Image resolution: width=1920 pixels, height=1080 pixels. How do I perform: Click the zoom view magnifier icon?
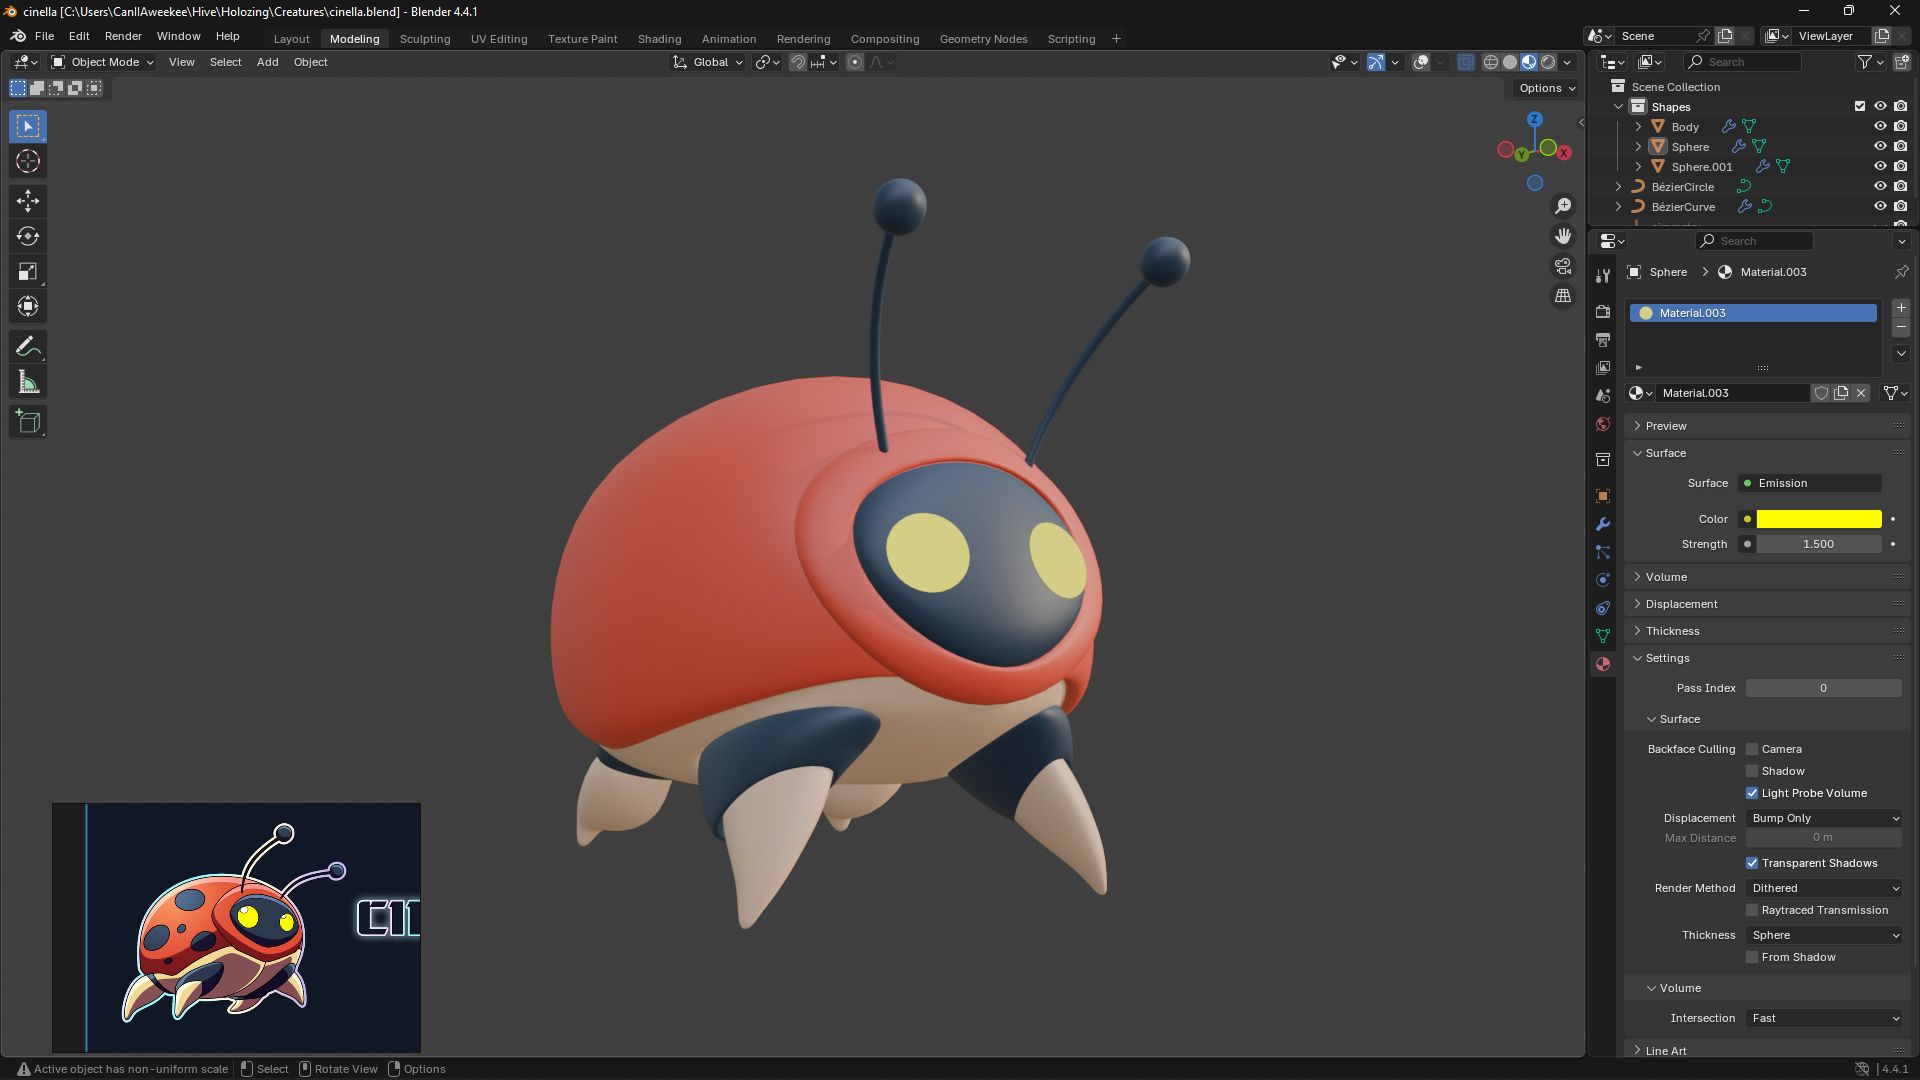[x=1563, y=206]
